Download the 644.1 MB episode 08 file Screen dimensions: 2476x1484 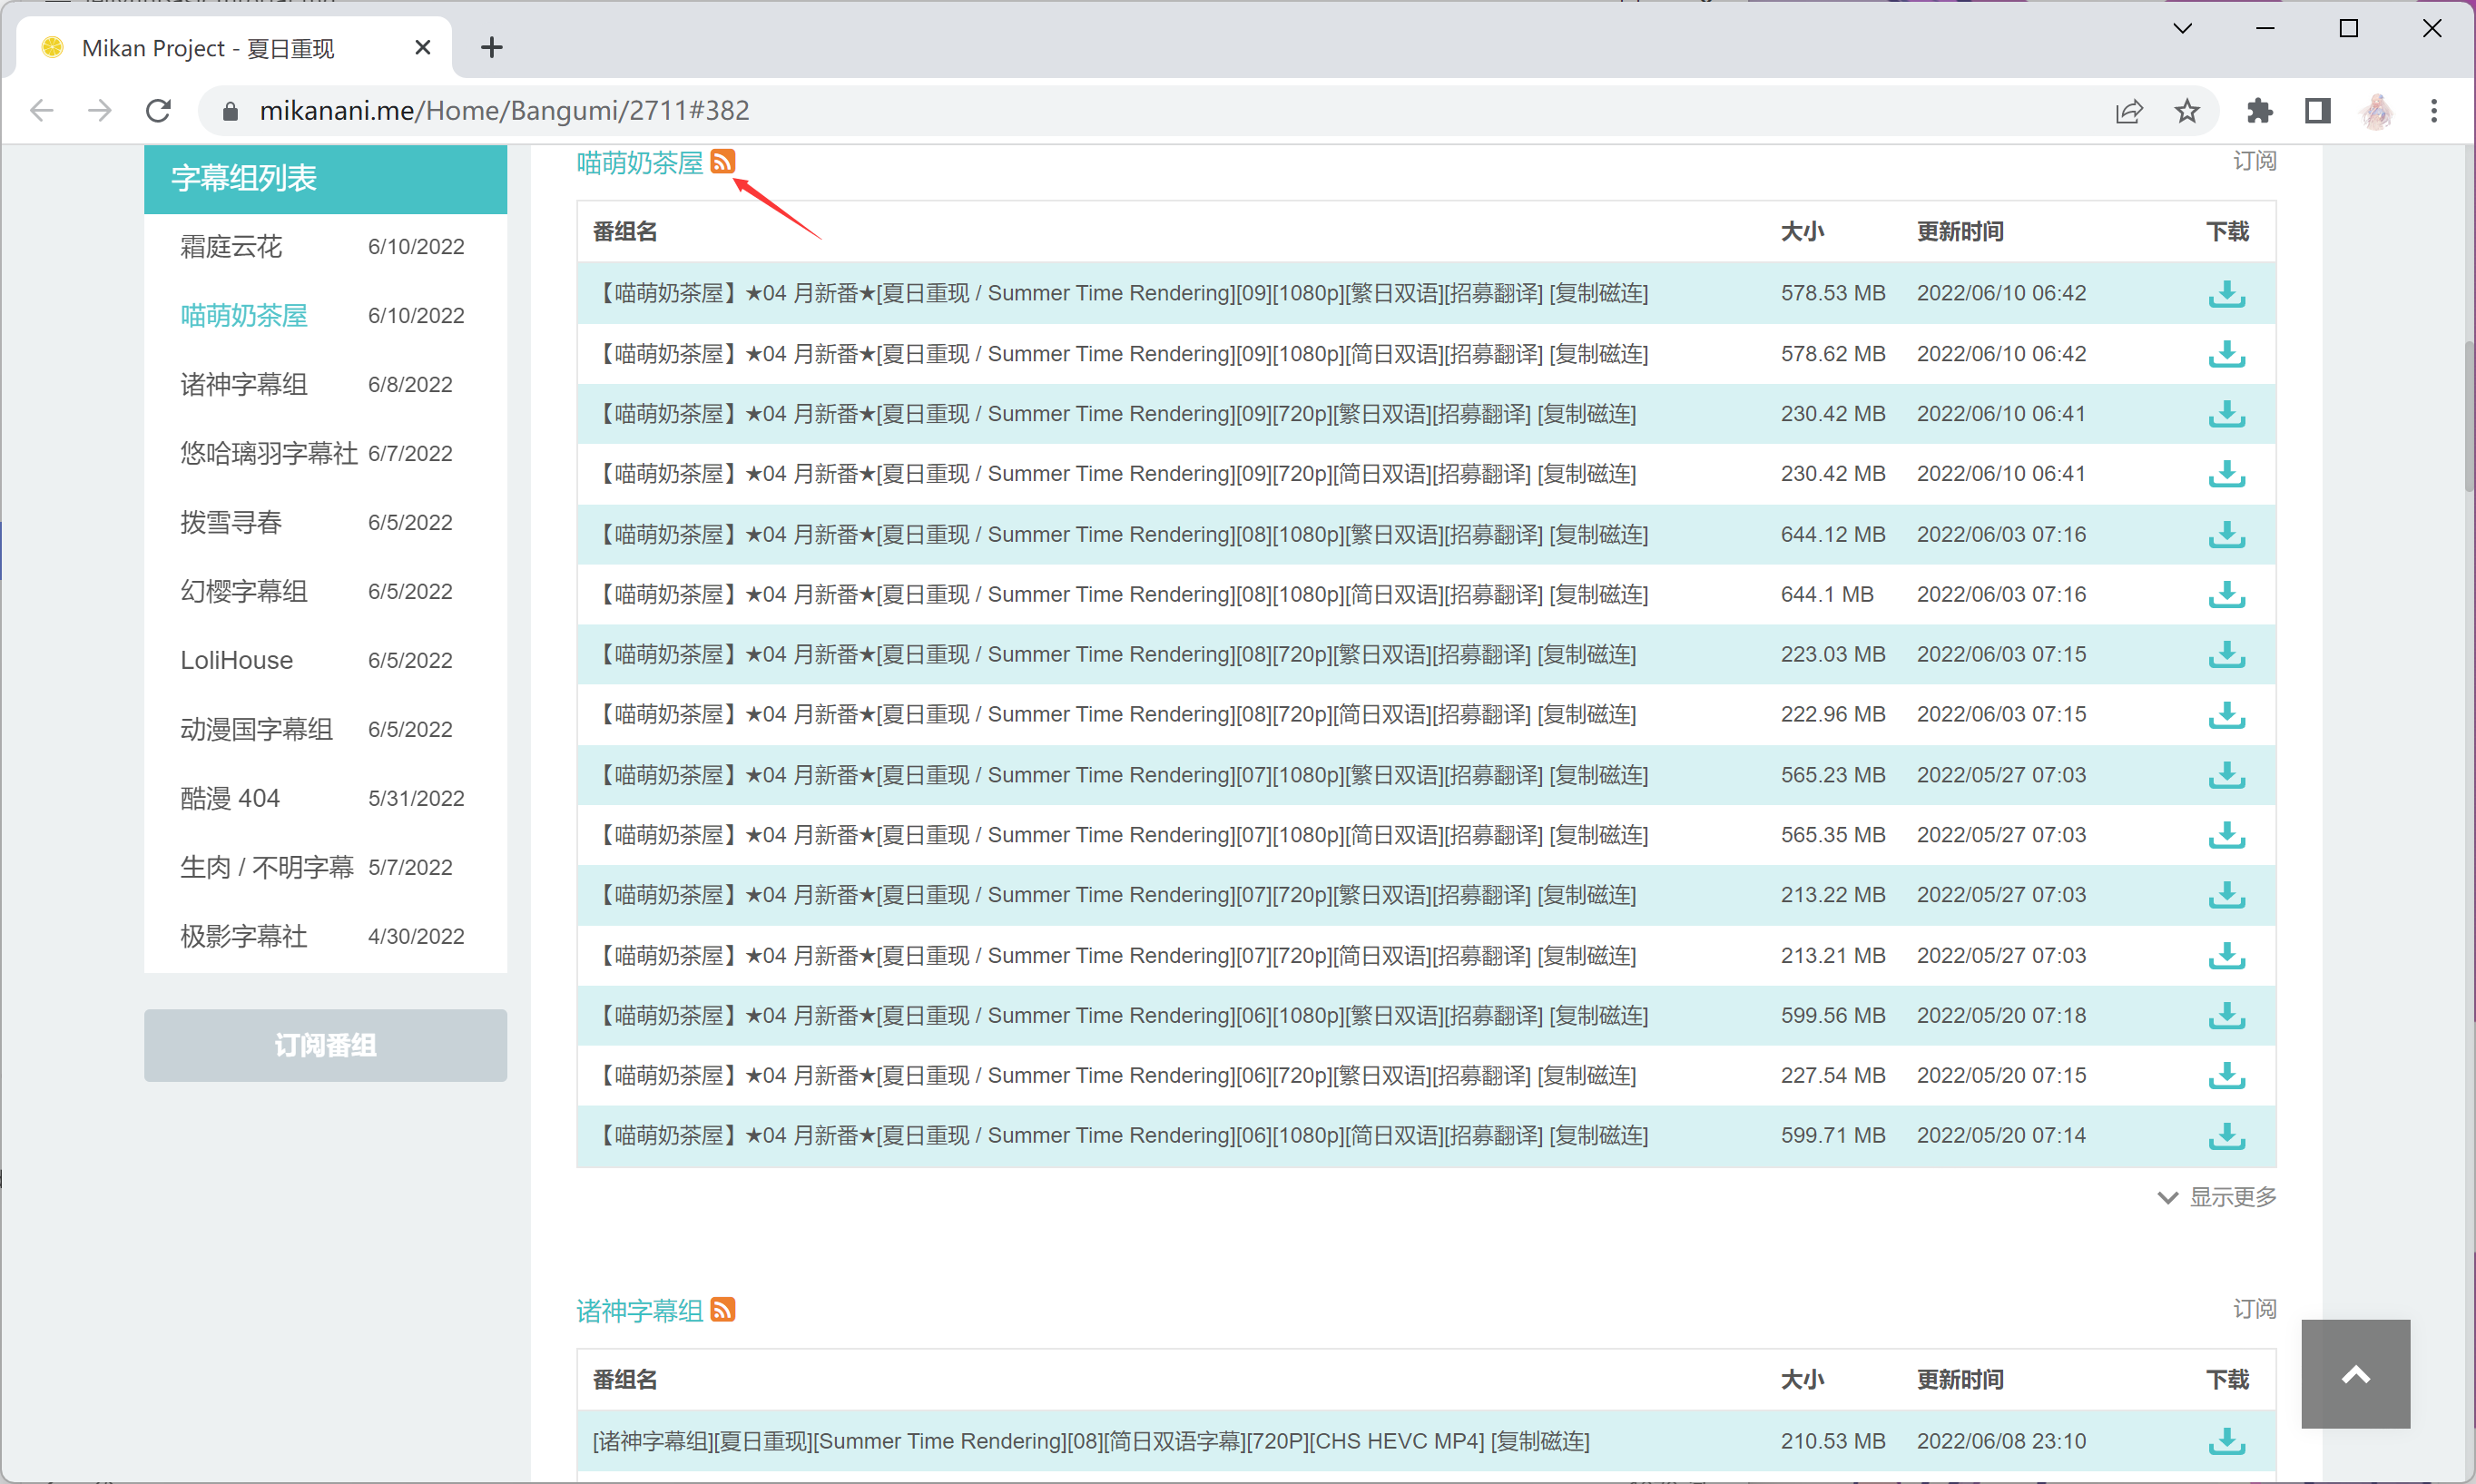point(2226,594)
